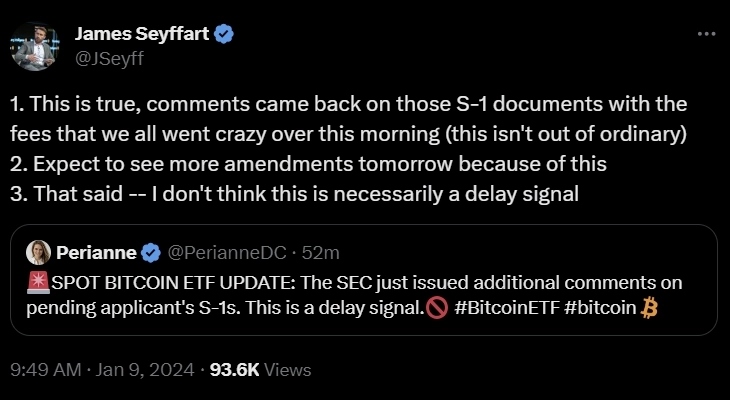The width and height of the screenshot is (730, 400).
Task: Open the @JSeyff handle link
Action: pyautogui.click(x=109, y=56)
